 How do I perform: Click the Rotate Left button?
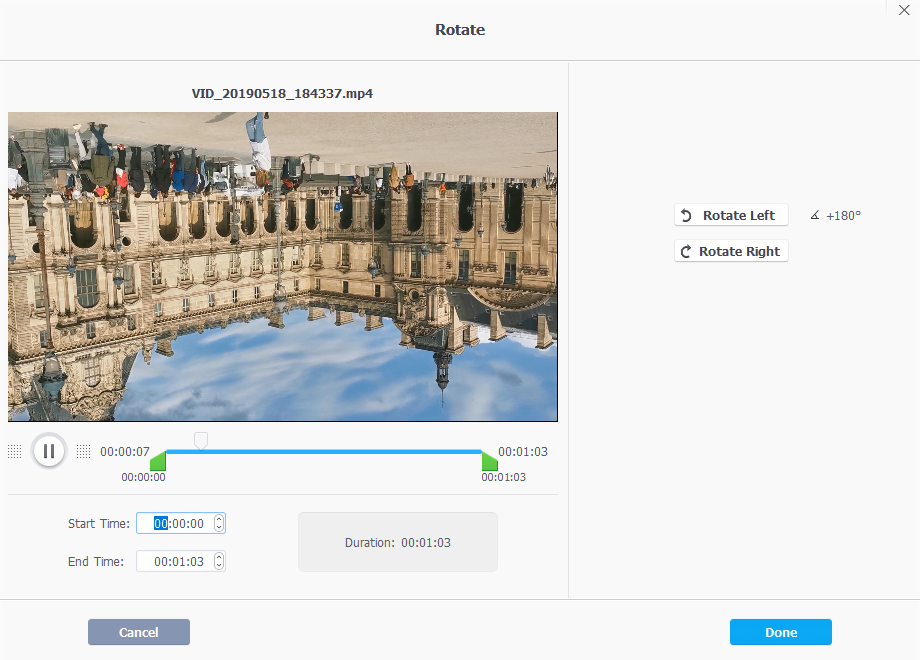(731, 215)
